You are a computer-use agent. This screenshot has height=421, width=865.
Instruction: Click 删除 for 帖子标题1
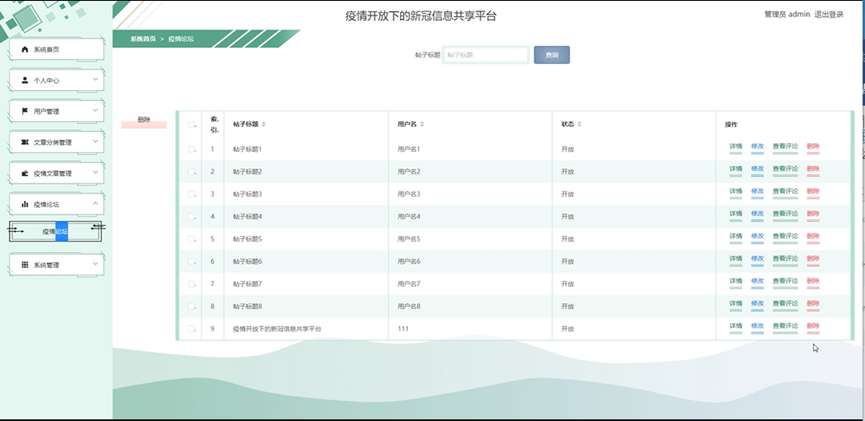pos(813,147)
